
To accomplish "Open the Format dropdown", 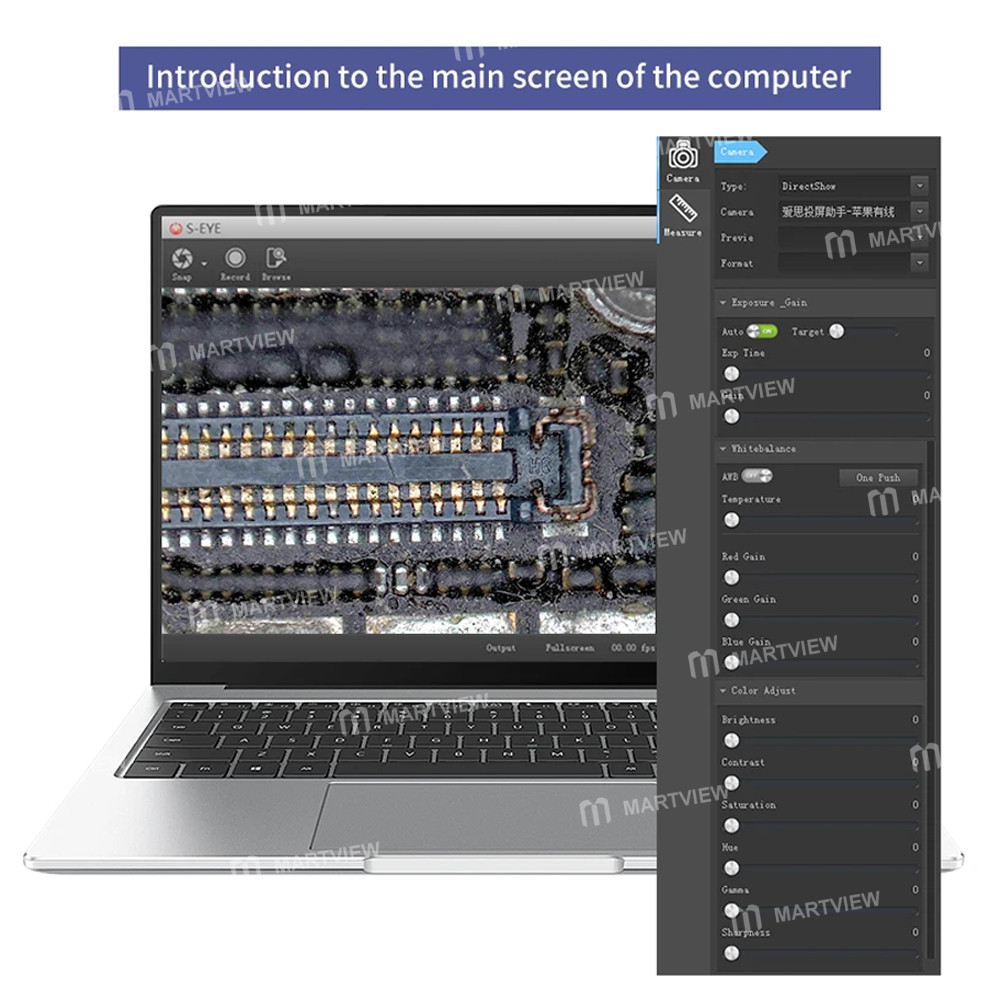I will [919, 263].
